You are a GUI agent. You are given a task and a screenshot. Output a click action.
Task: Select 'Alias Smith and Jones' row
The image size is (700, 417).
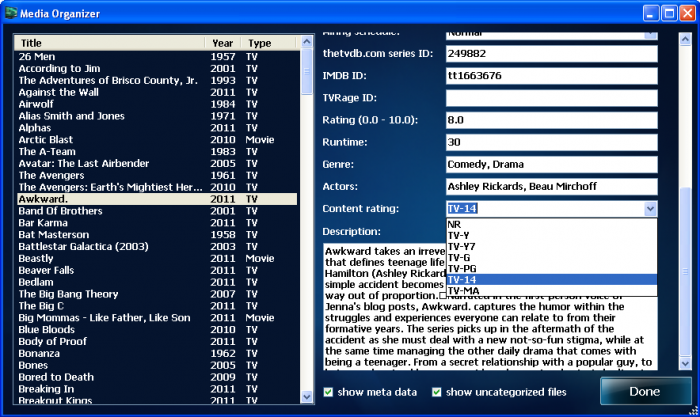pyautogui.click(x=157, y=116)
